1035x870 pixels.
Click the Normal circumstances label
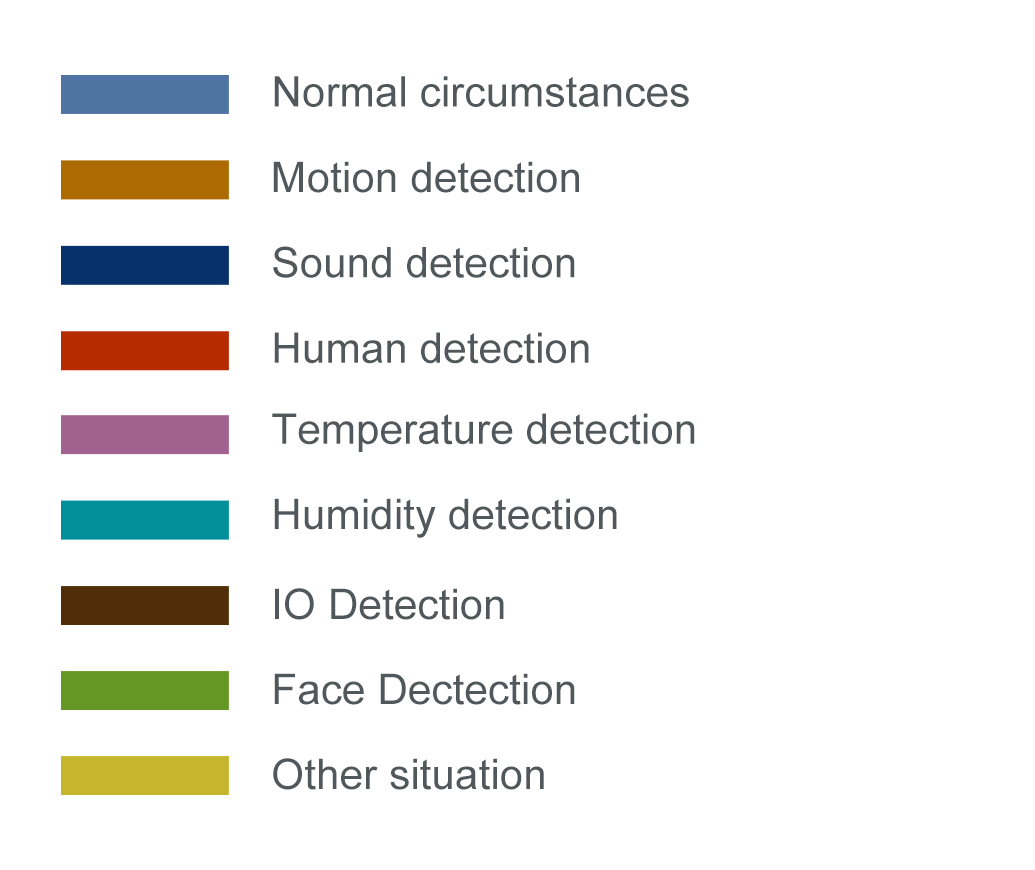pos(481,92)
